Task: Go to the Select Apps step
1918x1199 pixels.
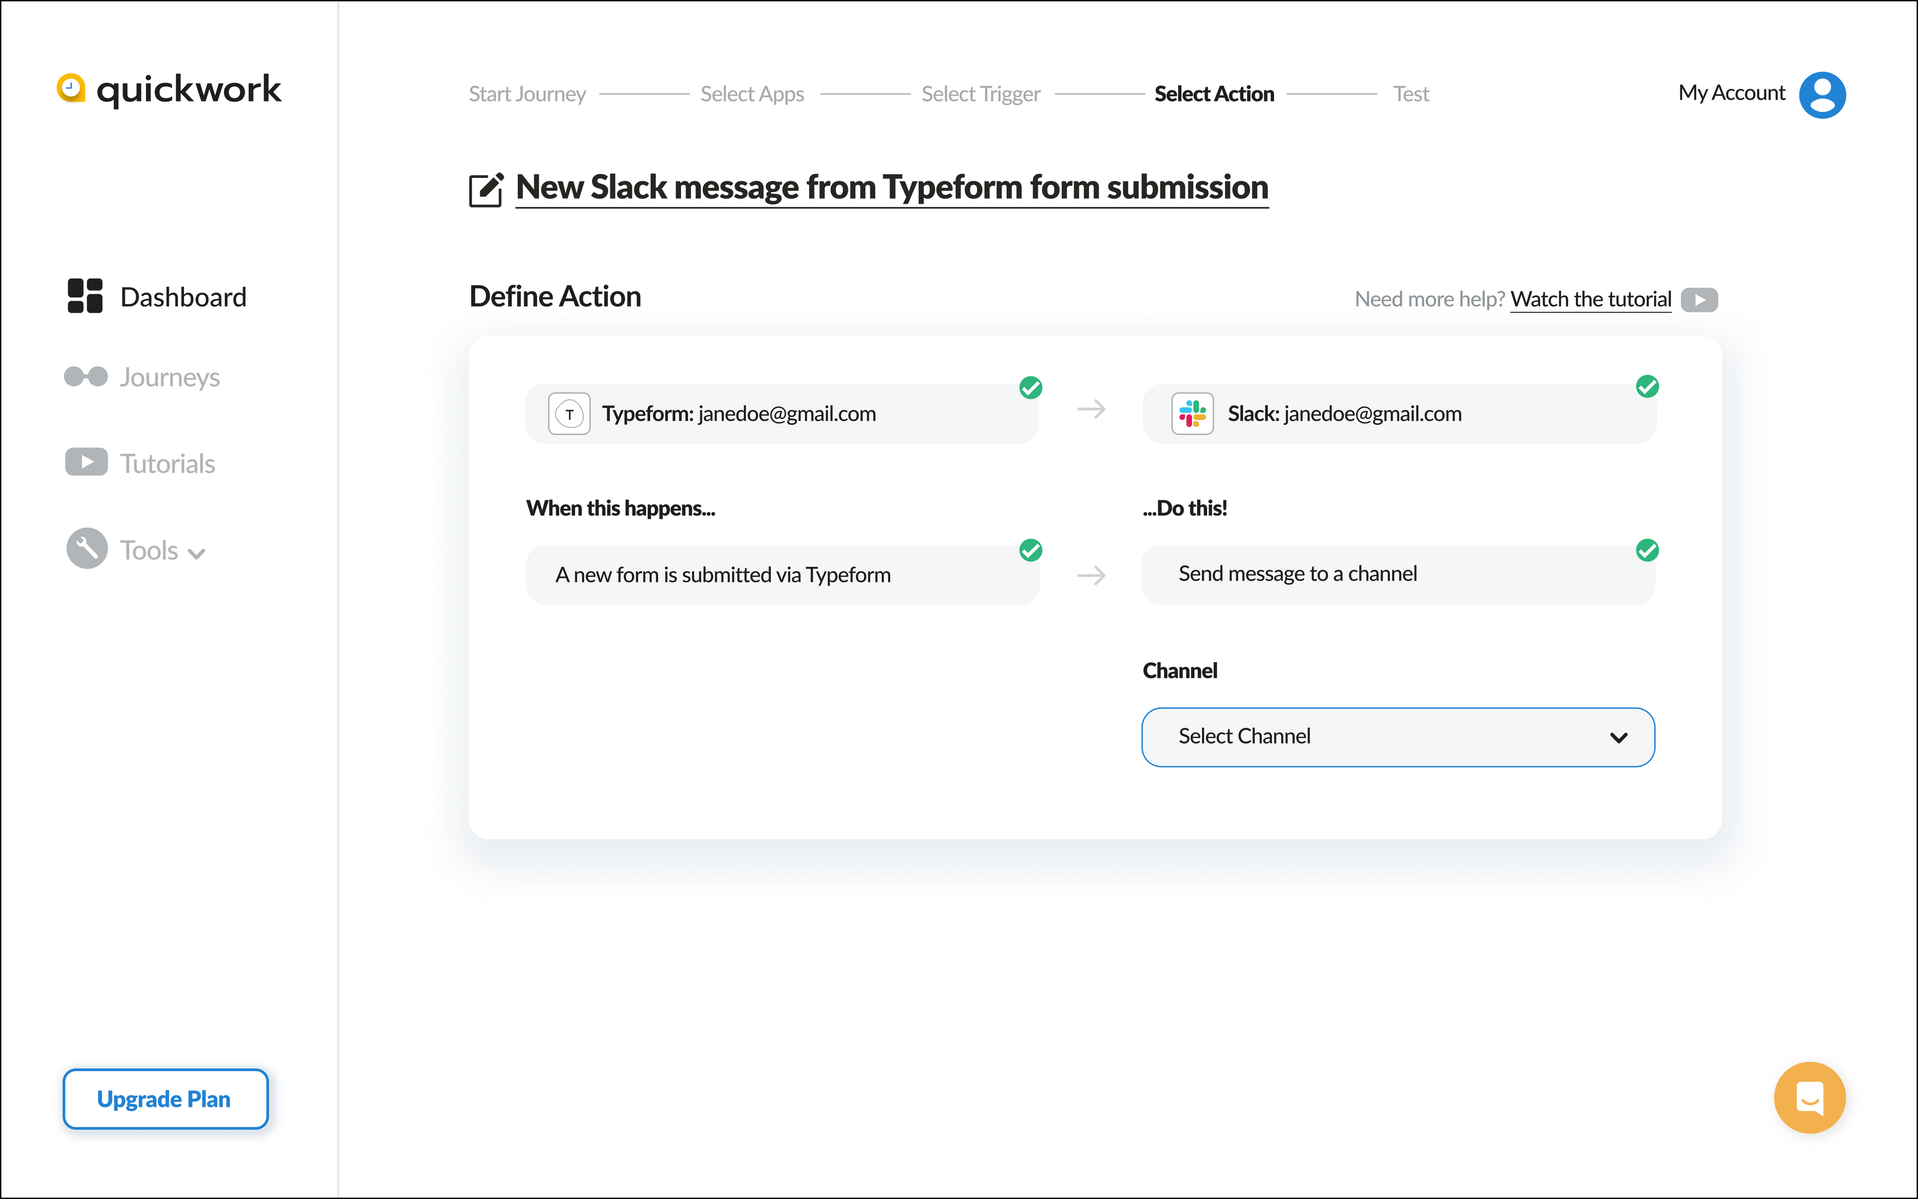Action: coord(752,94)
